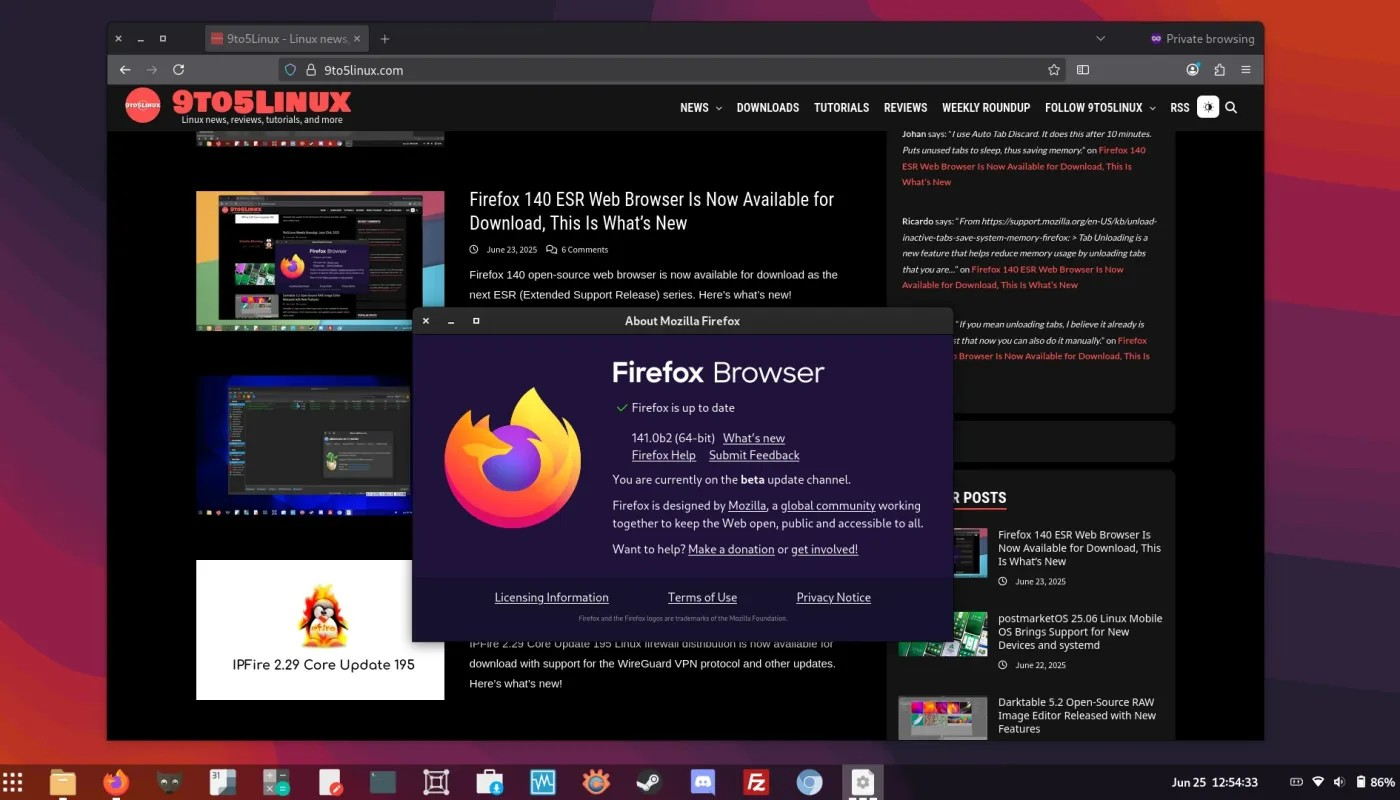This screenshot has height=800, width=1400.
Task: Open the FOLLOW 9TO5LINUX dropdown
Action: (1100, 107)
